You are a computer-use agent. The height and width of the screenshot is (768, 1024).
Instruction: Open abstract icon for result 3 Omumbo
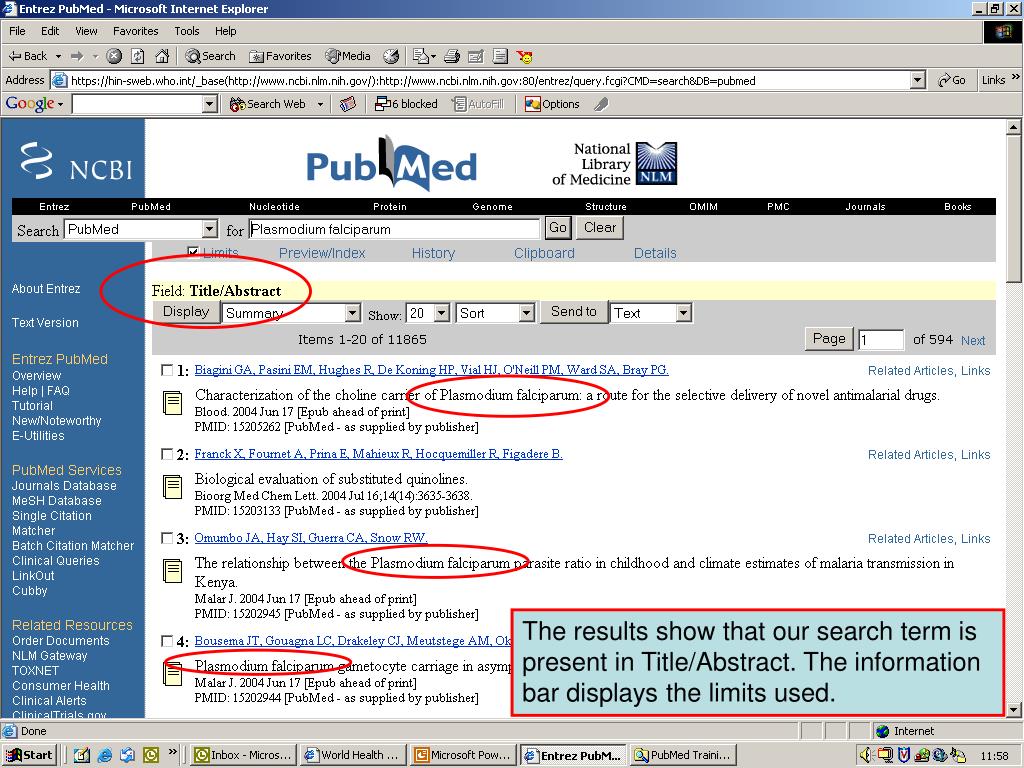tap(172, 571)
